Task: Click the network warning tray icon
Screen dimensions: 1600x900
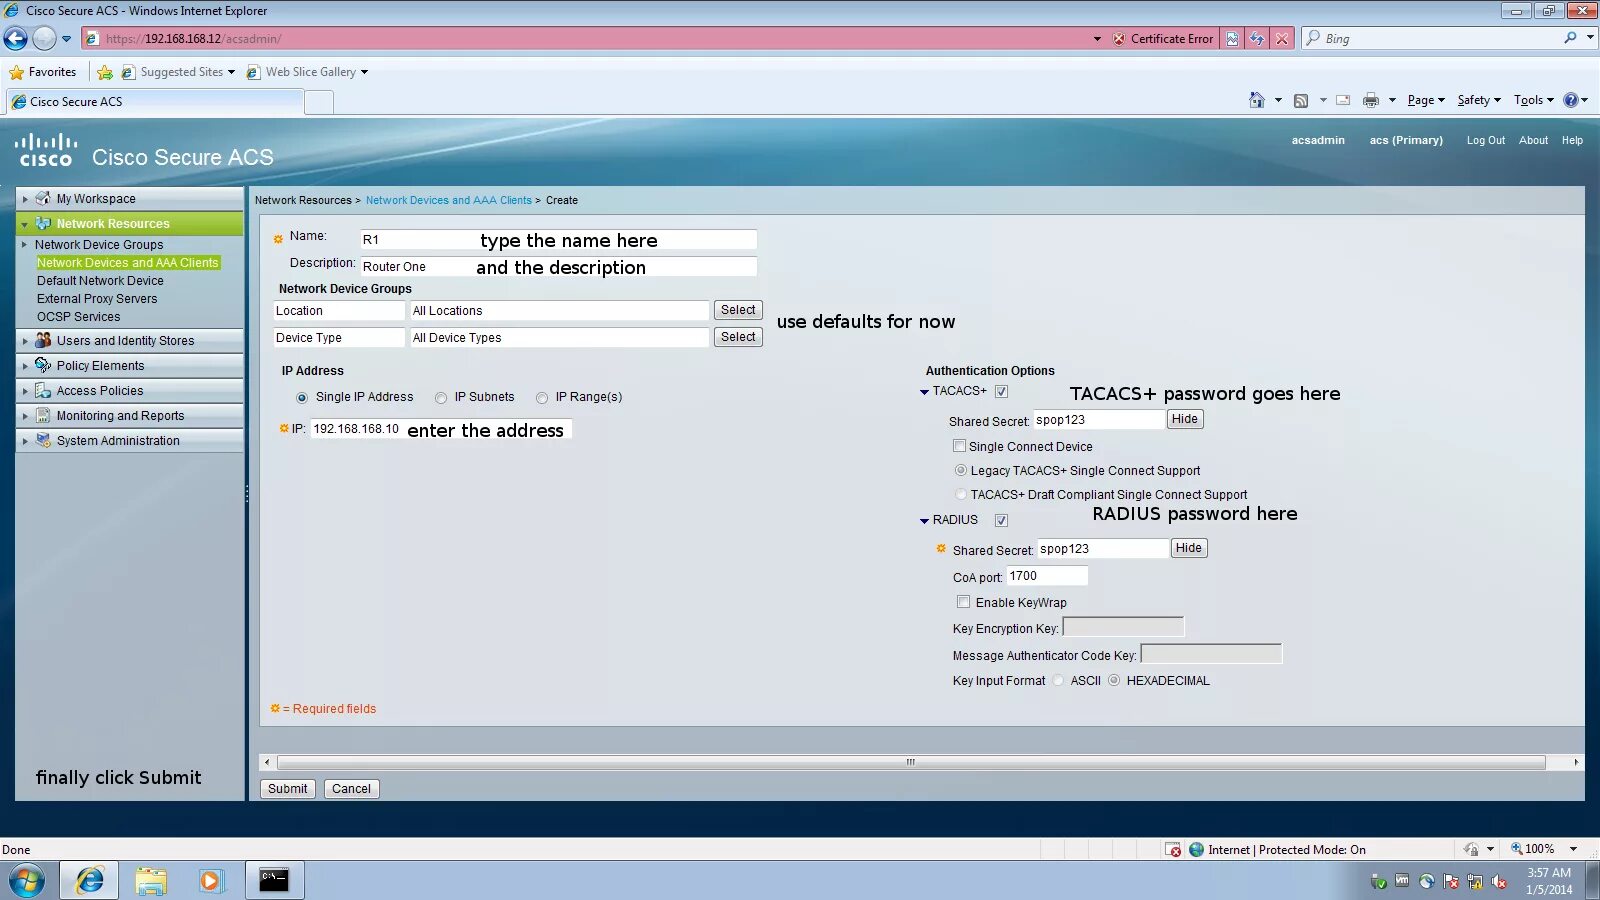Action: [x=1474, y=881]
